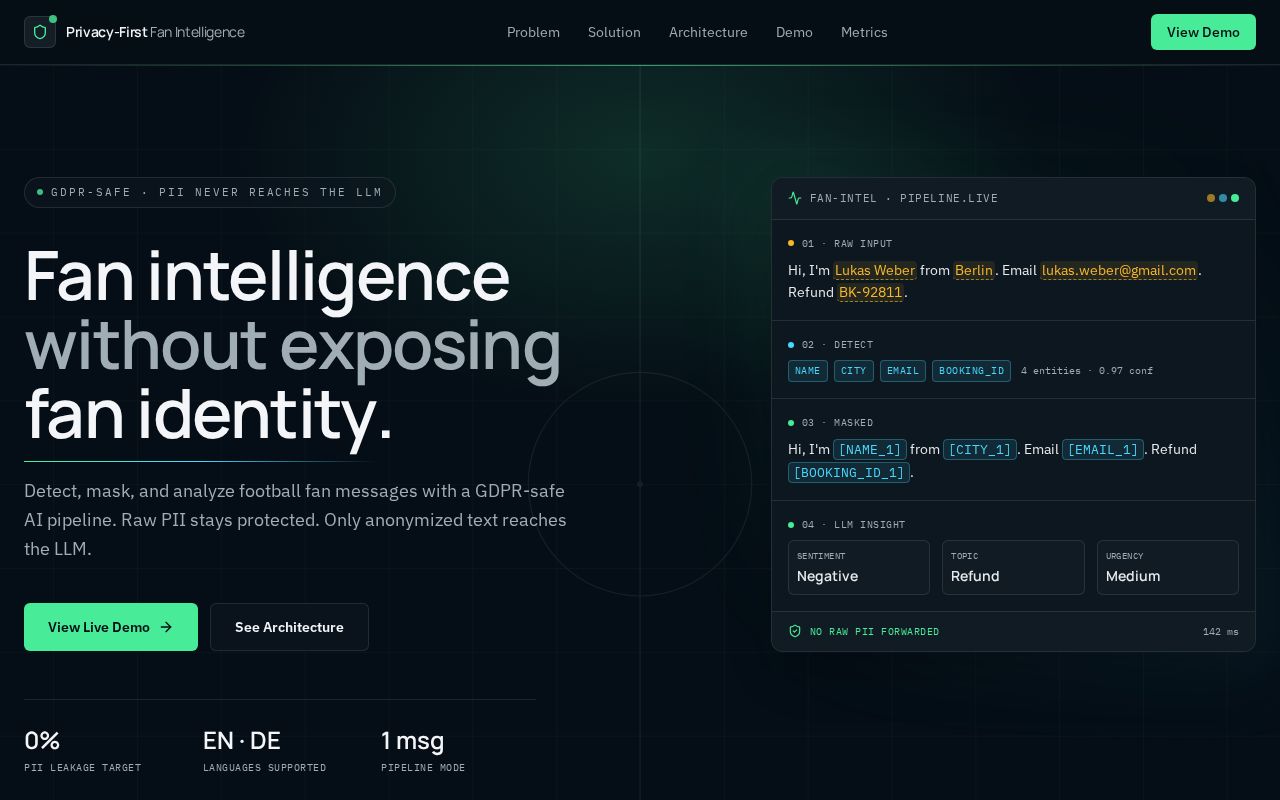Click the [EMAIL_1] masked token

pos(1103,450)
